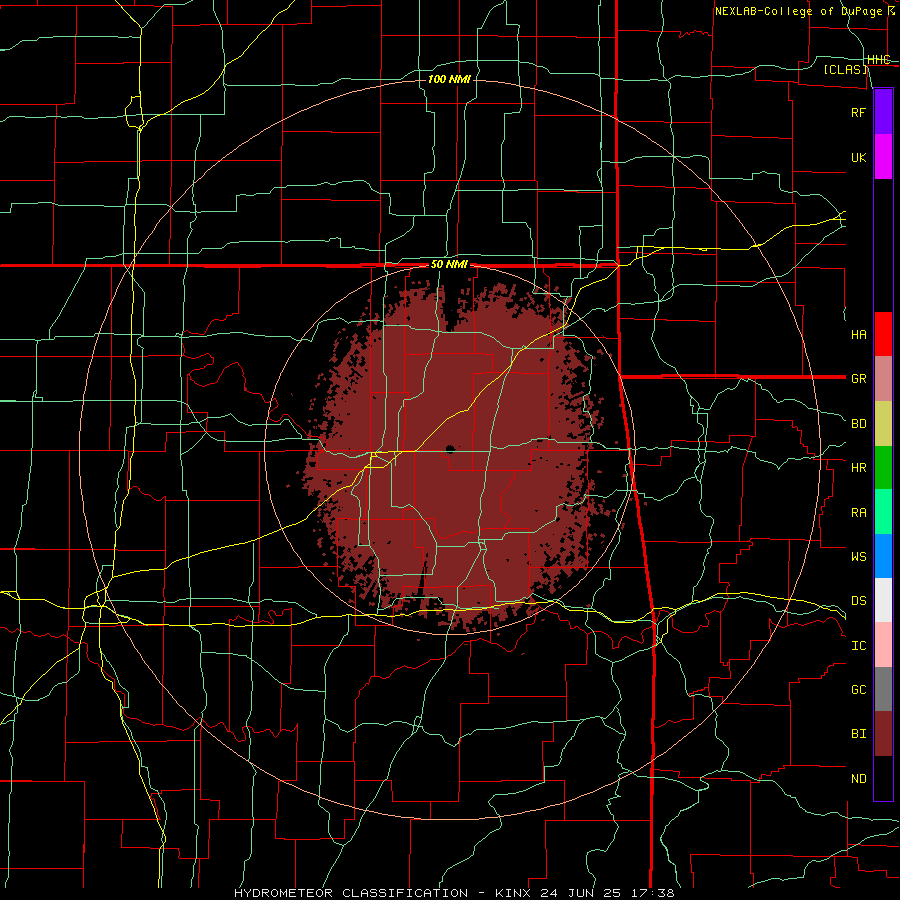Click the UK legend label

pos(858,157)
